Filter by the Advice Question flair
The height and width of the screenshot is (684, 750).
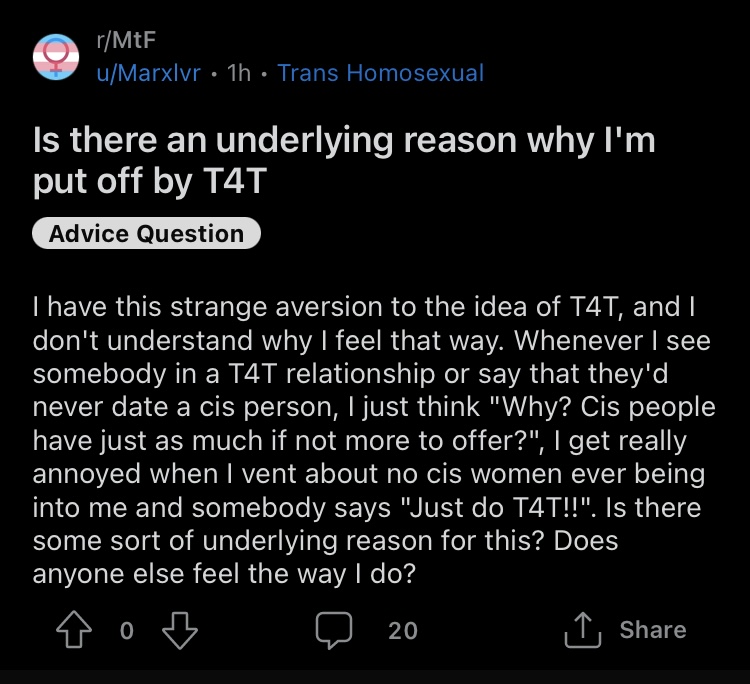[146, 233]
